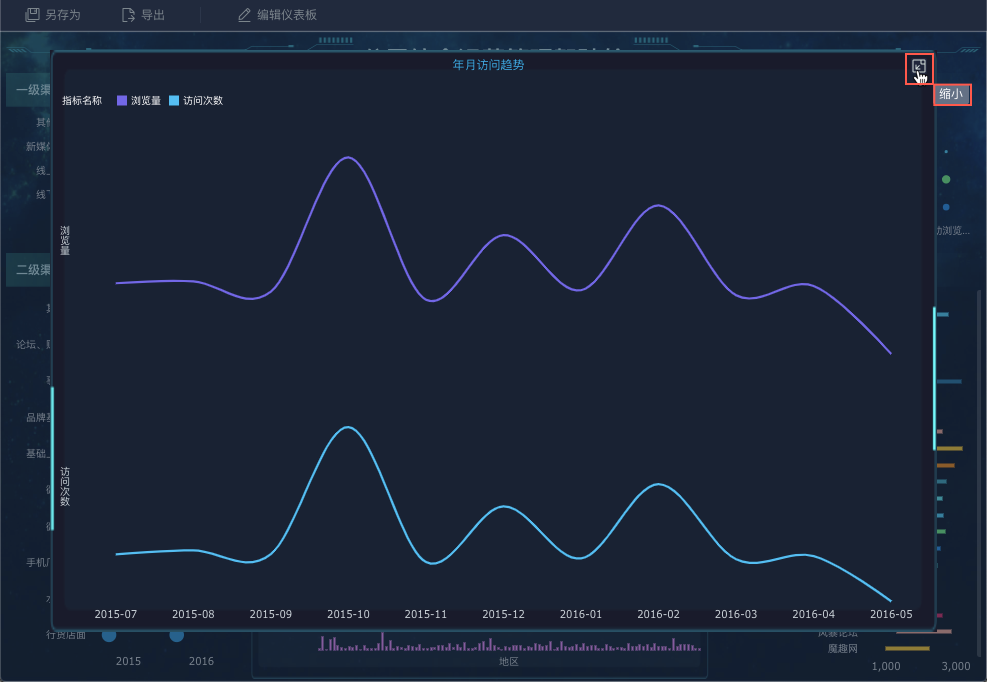Click the chart title 年月访问趋势
Screen dimensions: 987x682
(x=488, y=64)
